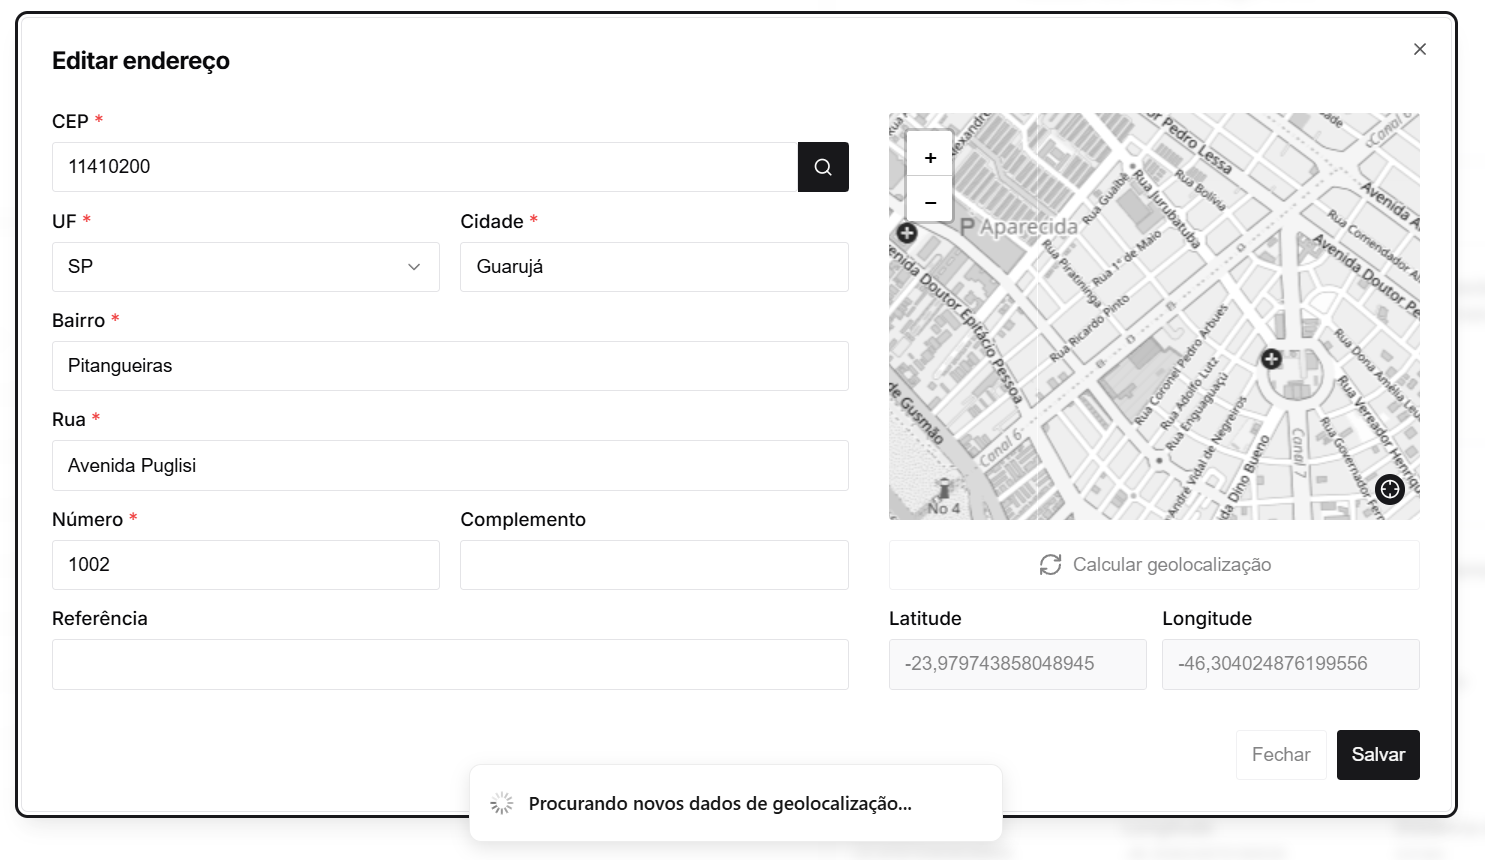Close the Editar endereço dialog with X
This screenshot has width=1485, height=860.
(x=1420, y=49)
